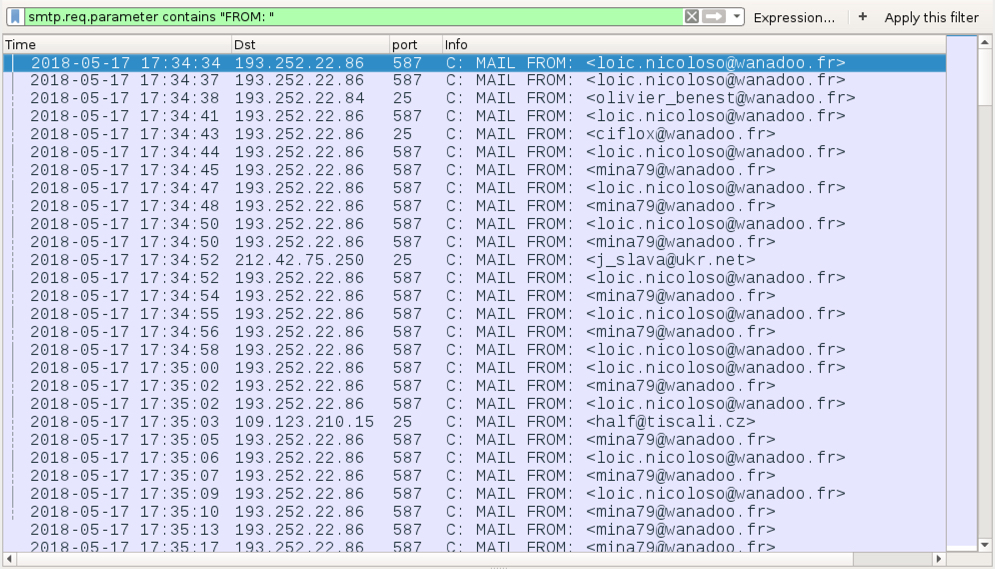Viewport: 995px width, 569px height.
Task: Select the mina79 packet at 17:35:13
Action: click(474, 530)
